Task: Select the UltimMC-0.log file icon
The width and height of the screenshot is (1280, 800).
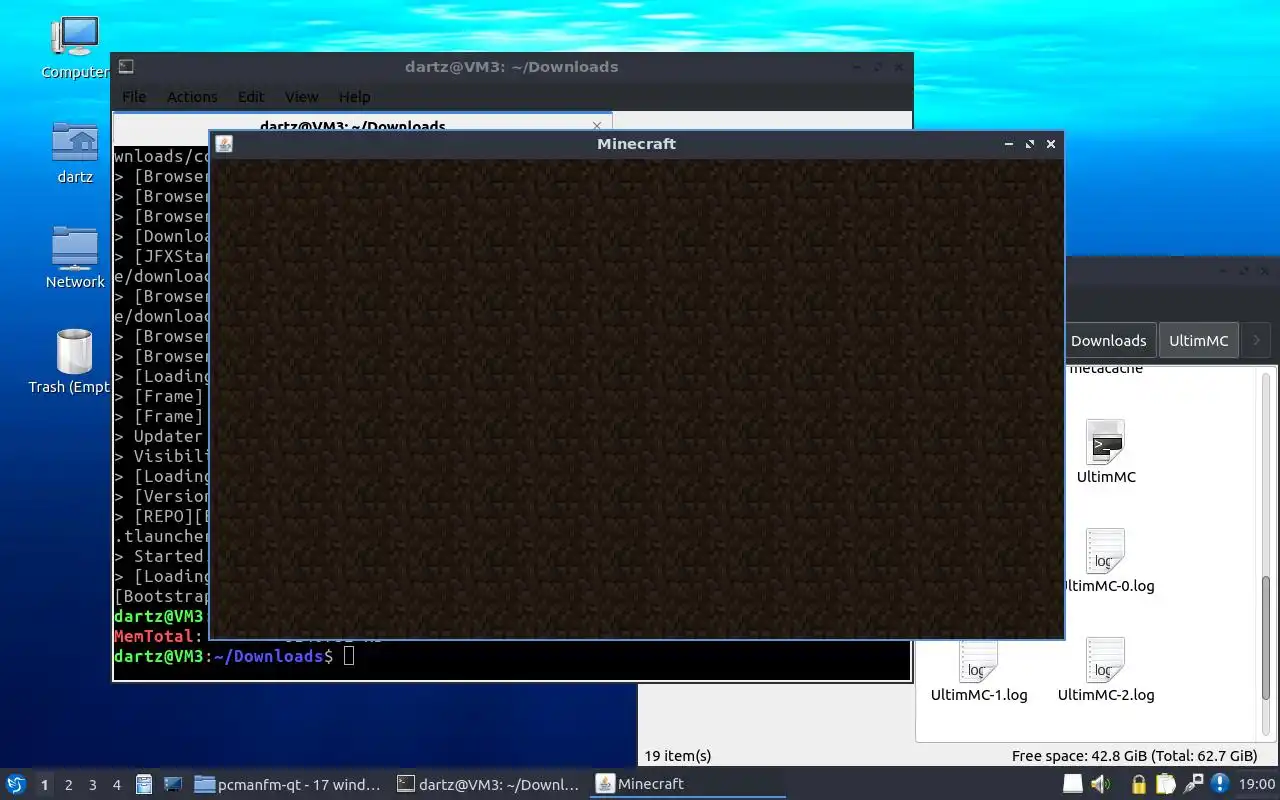Action: pyautogui.click(x=1106, y=561)
